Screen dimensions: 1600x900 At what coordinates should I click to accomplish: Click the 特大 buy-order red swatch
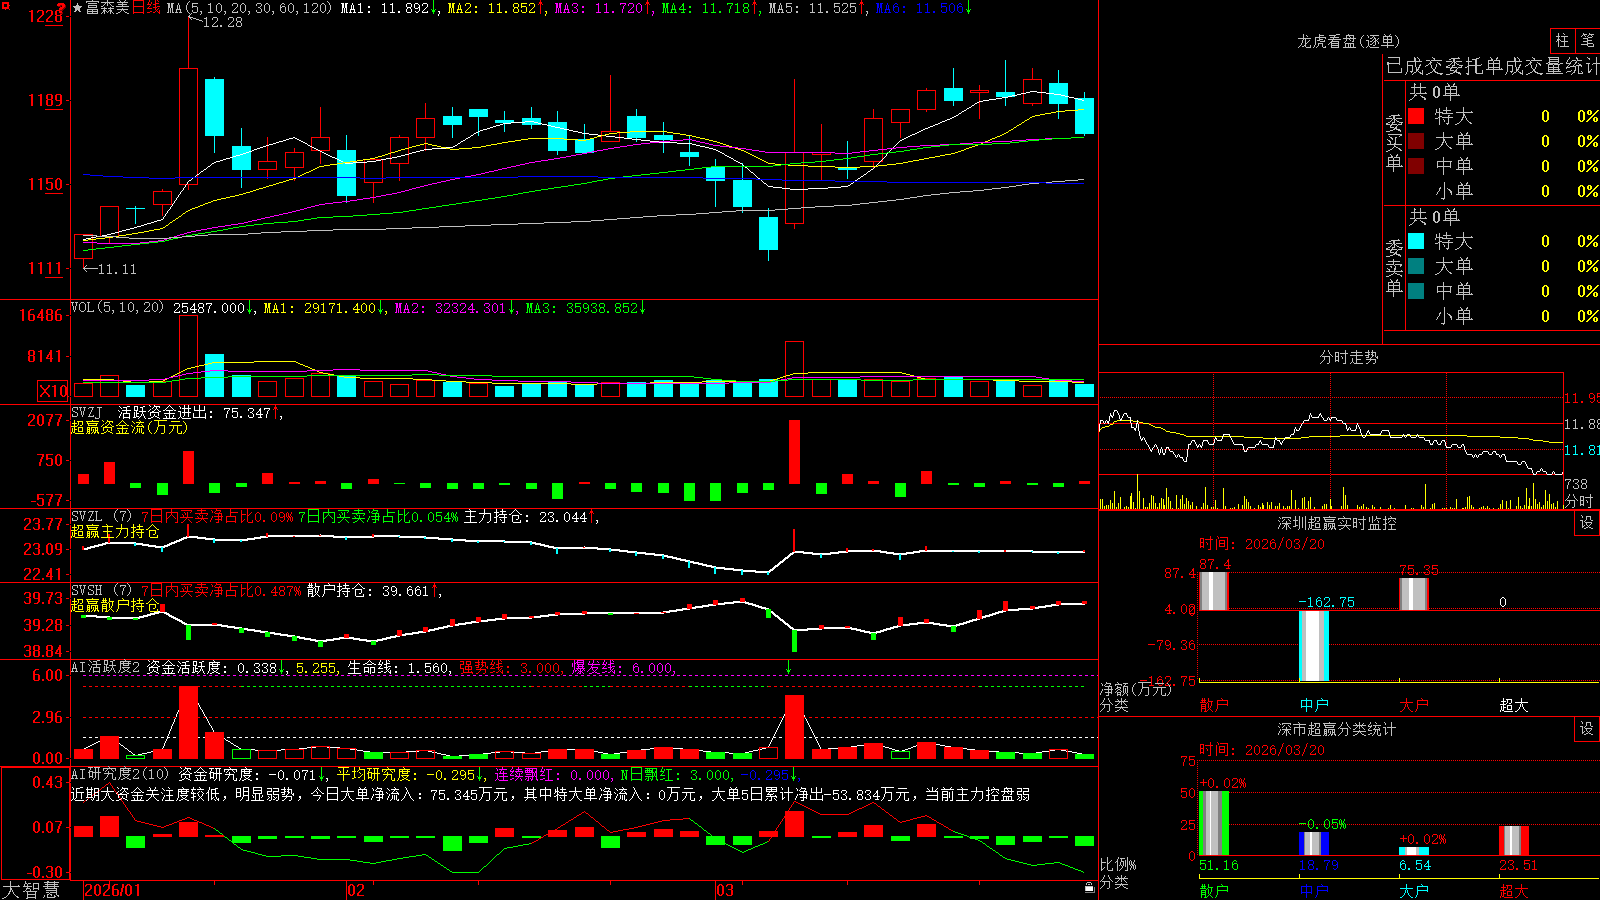[x=1416, y=116]
